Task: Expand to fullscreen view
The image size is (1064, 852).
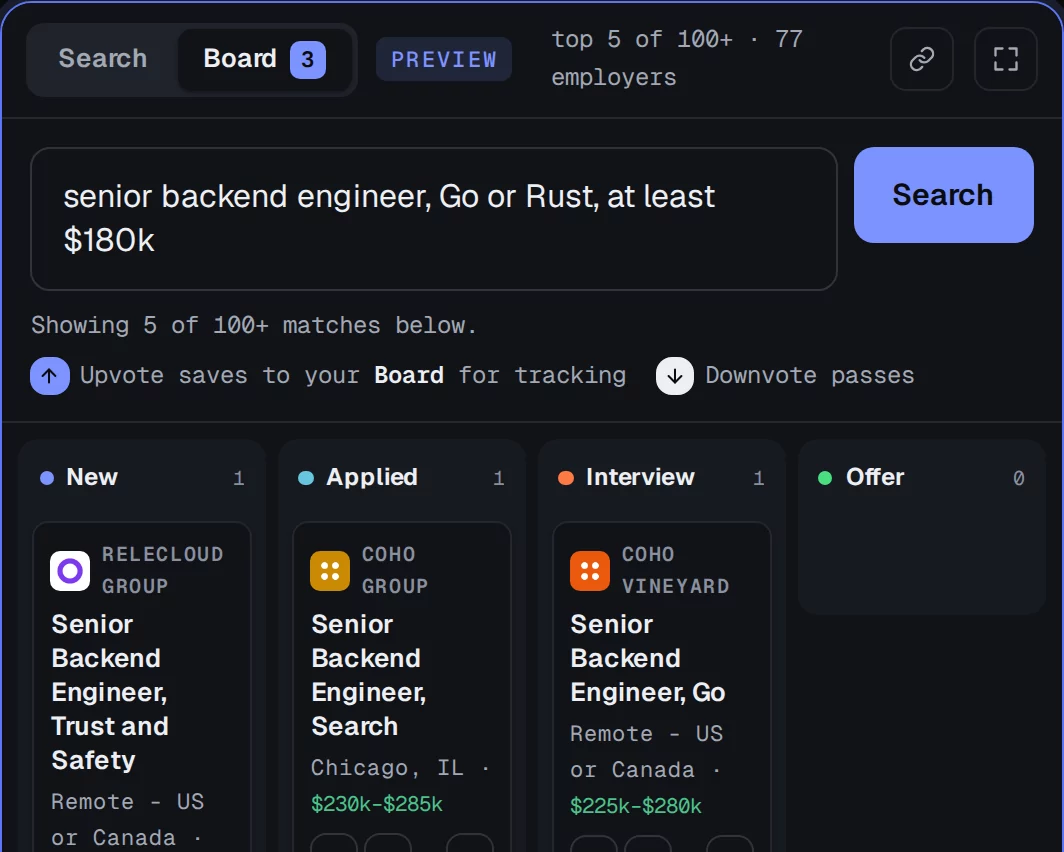Action: pyautogui.click(x=1005, y=59)
